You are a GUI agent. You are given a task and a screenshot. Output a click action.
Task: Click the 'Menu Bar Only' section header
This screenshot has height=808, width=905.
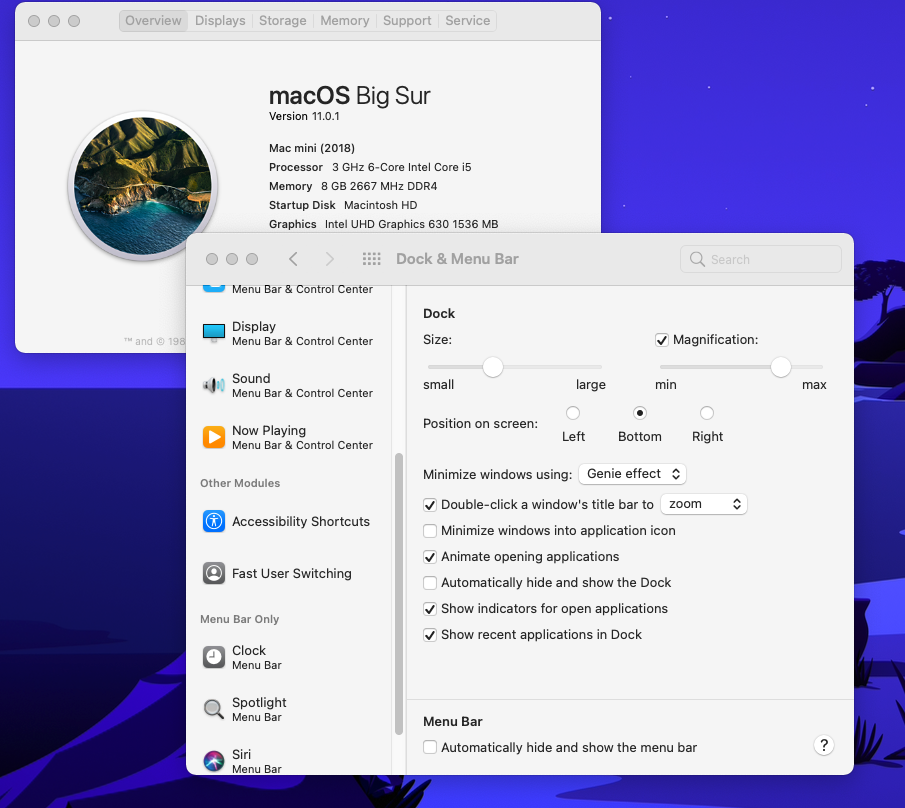click(240, 619)
